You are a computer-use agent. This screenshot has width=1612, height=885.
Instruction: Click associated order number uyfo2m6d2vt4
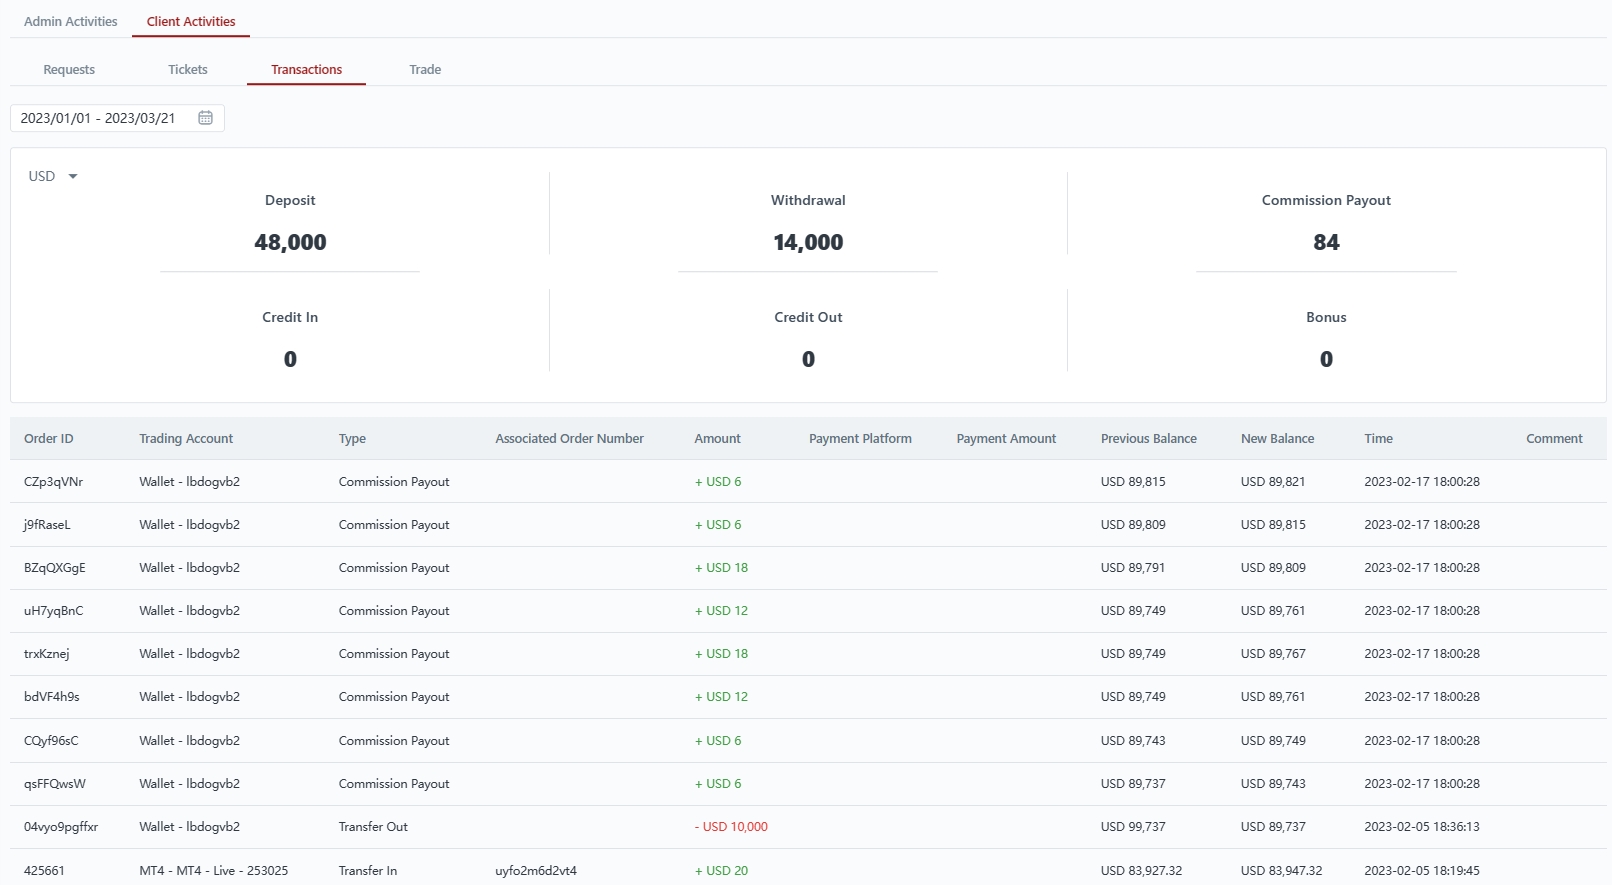(536, 870)
